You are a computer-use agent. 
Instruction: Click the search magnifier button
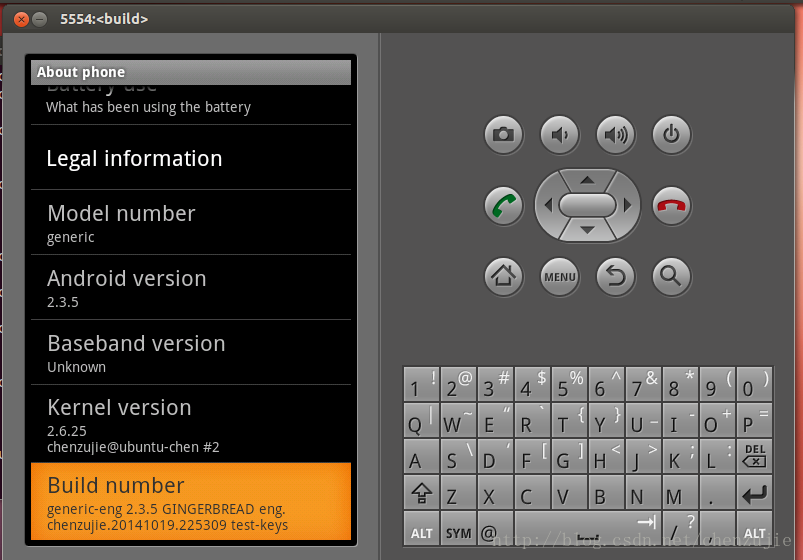pos(671,277)
